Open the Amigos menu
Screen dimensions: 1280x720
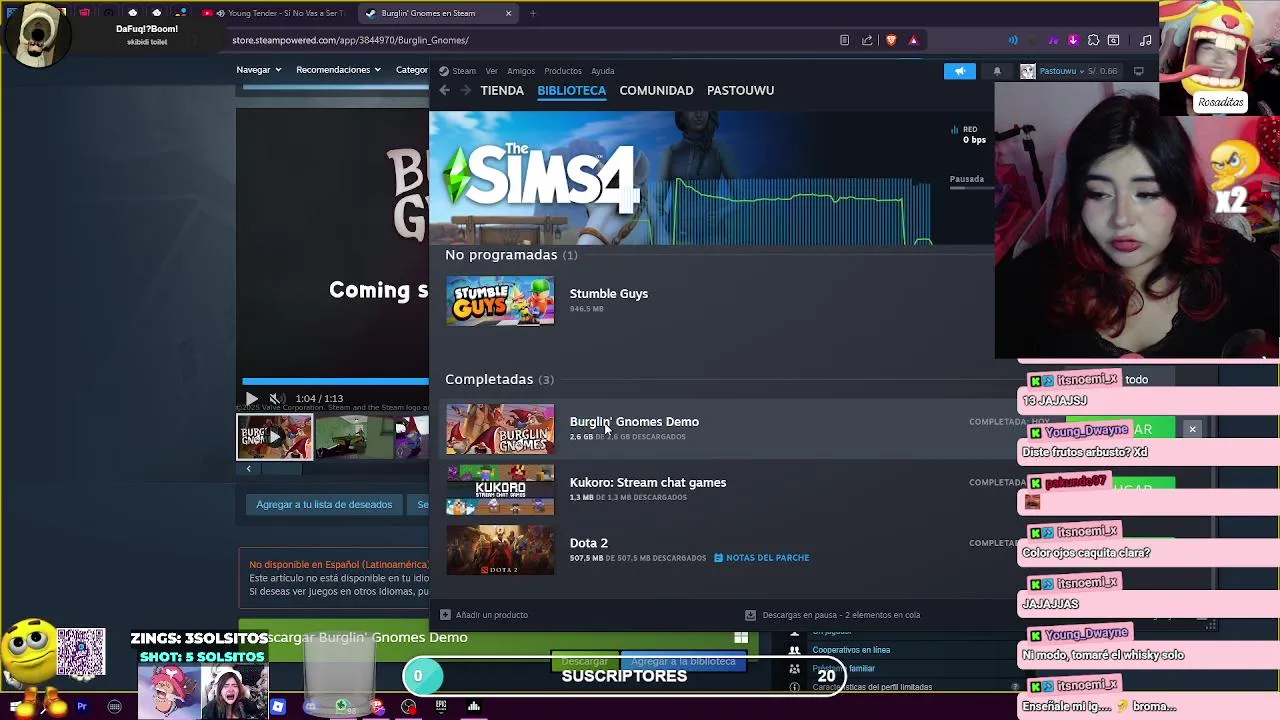click(520, 71)
